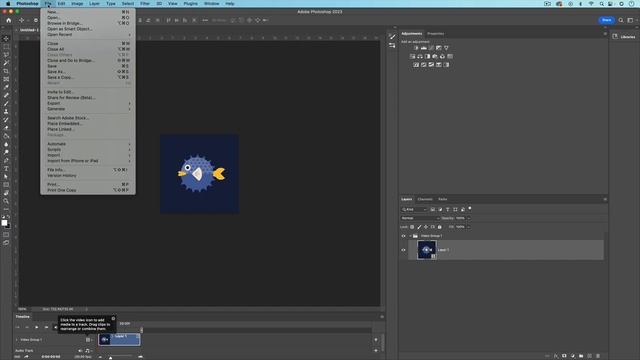640x360 pixels.
Task: Add a Levels adjustment
Action: coord(424,48)
